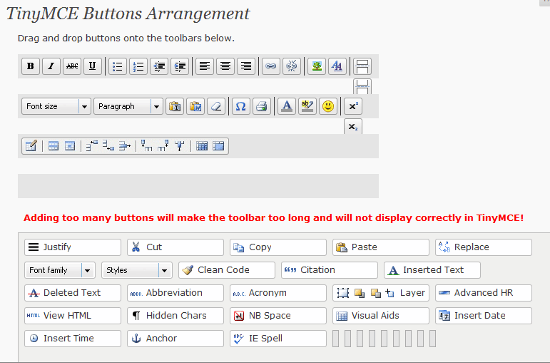Select the Advanced HR button
Viewport: 550px width, 363px height.
tap(483, 293)
